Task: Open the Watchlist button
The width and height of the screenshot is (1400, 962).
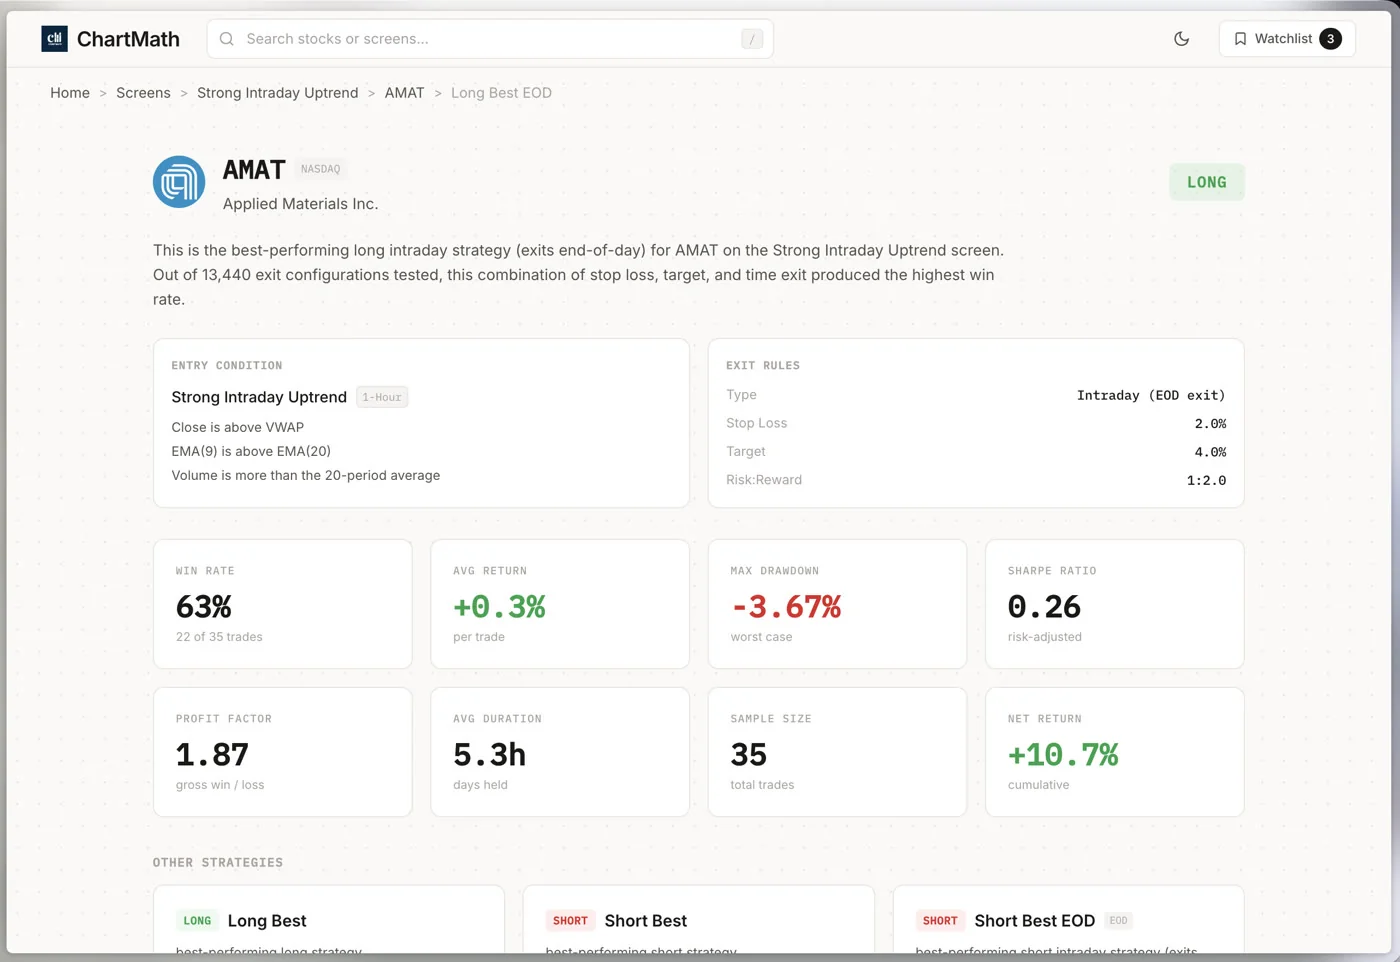Action: (1287, 39)
